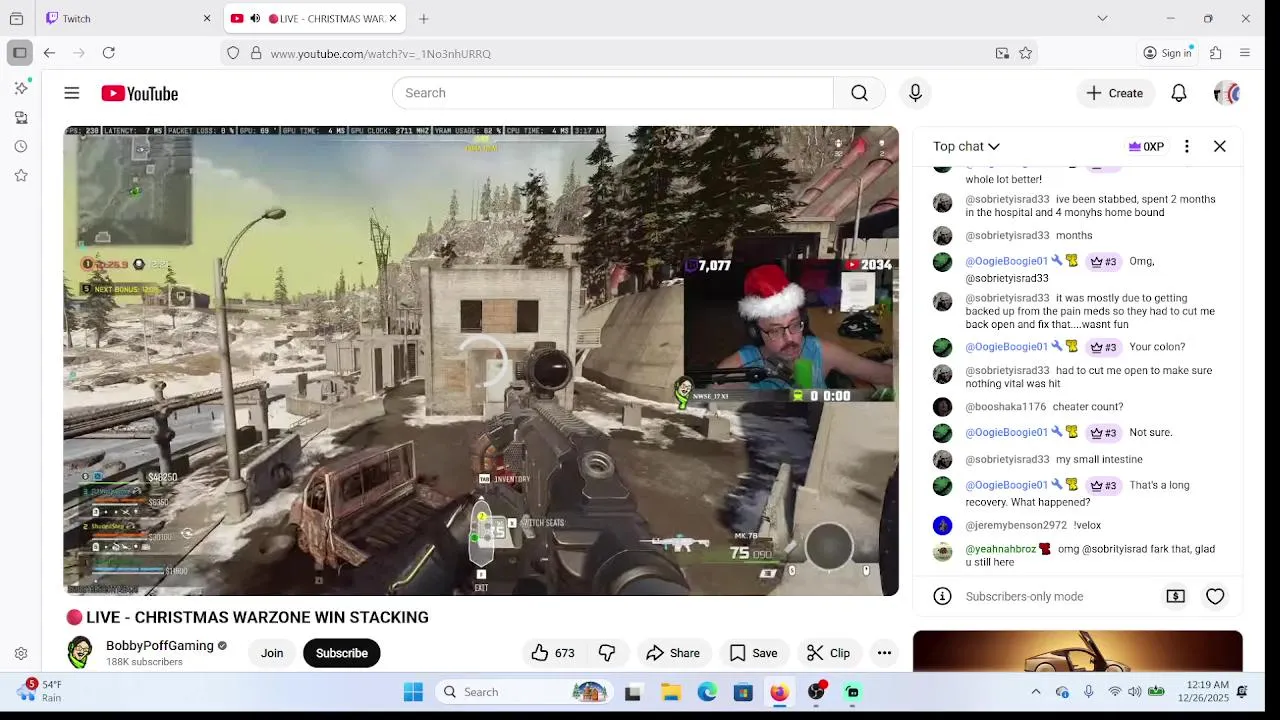The image size is (1280, 720).
Task: Open the sidebar bookmarks star icon
Action: (x=21, y=175)
